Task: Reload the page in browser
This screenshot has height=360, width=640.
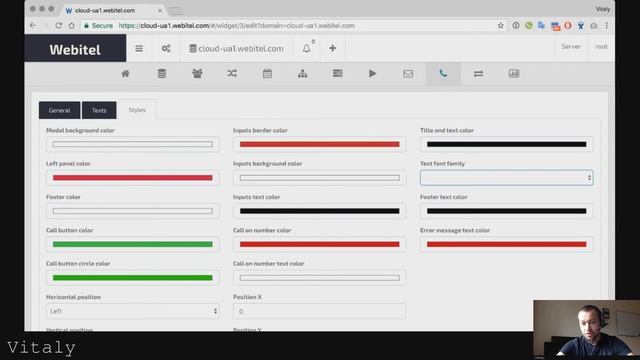Action: (59, 25)
